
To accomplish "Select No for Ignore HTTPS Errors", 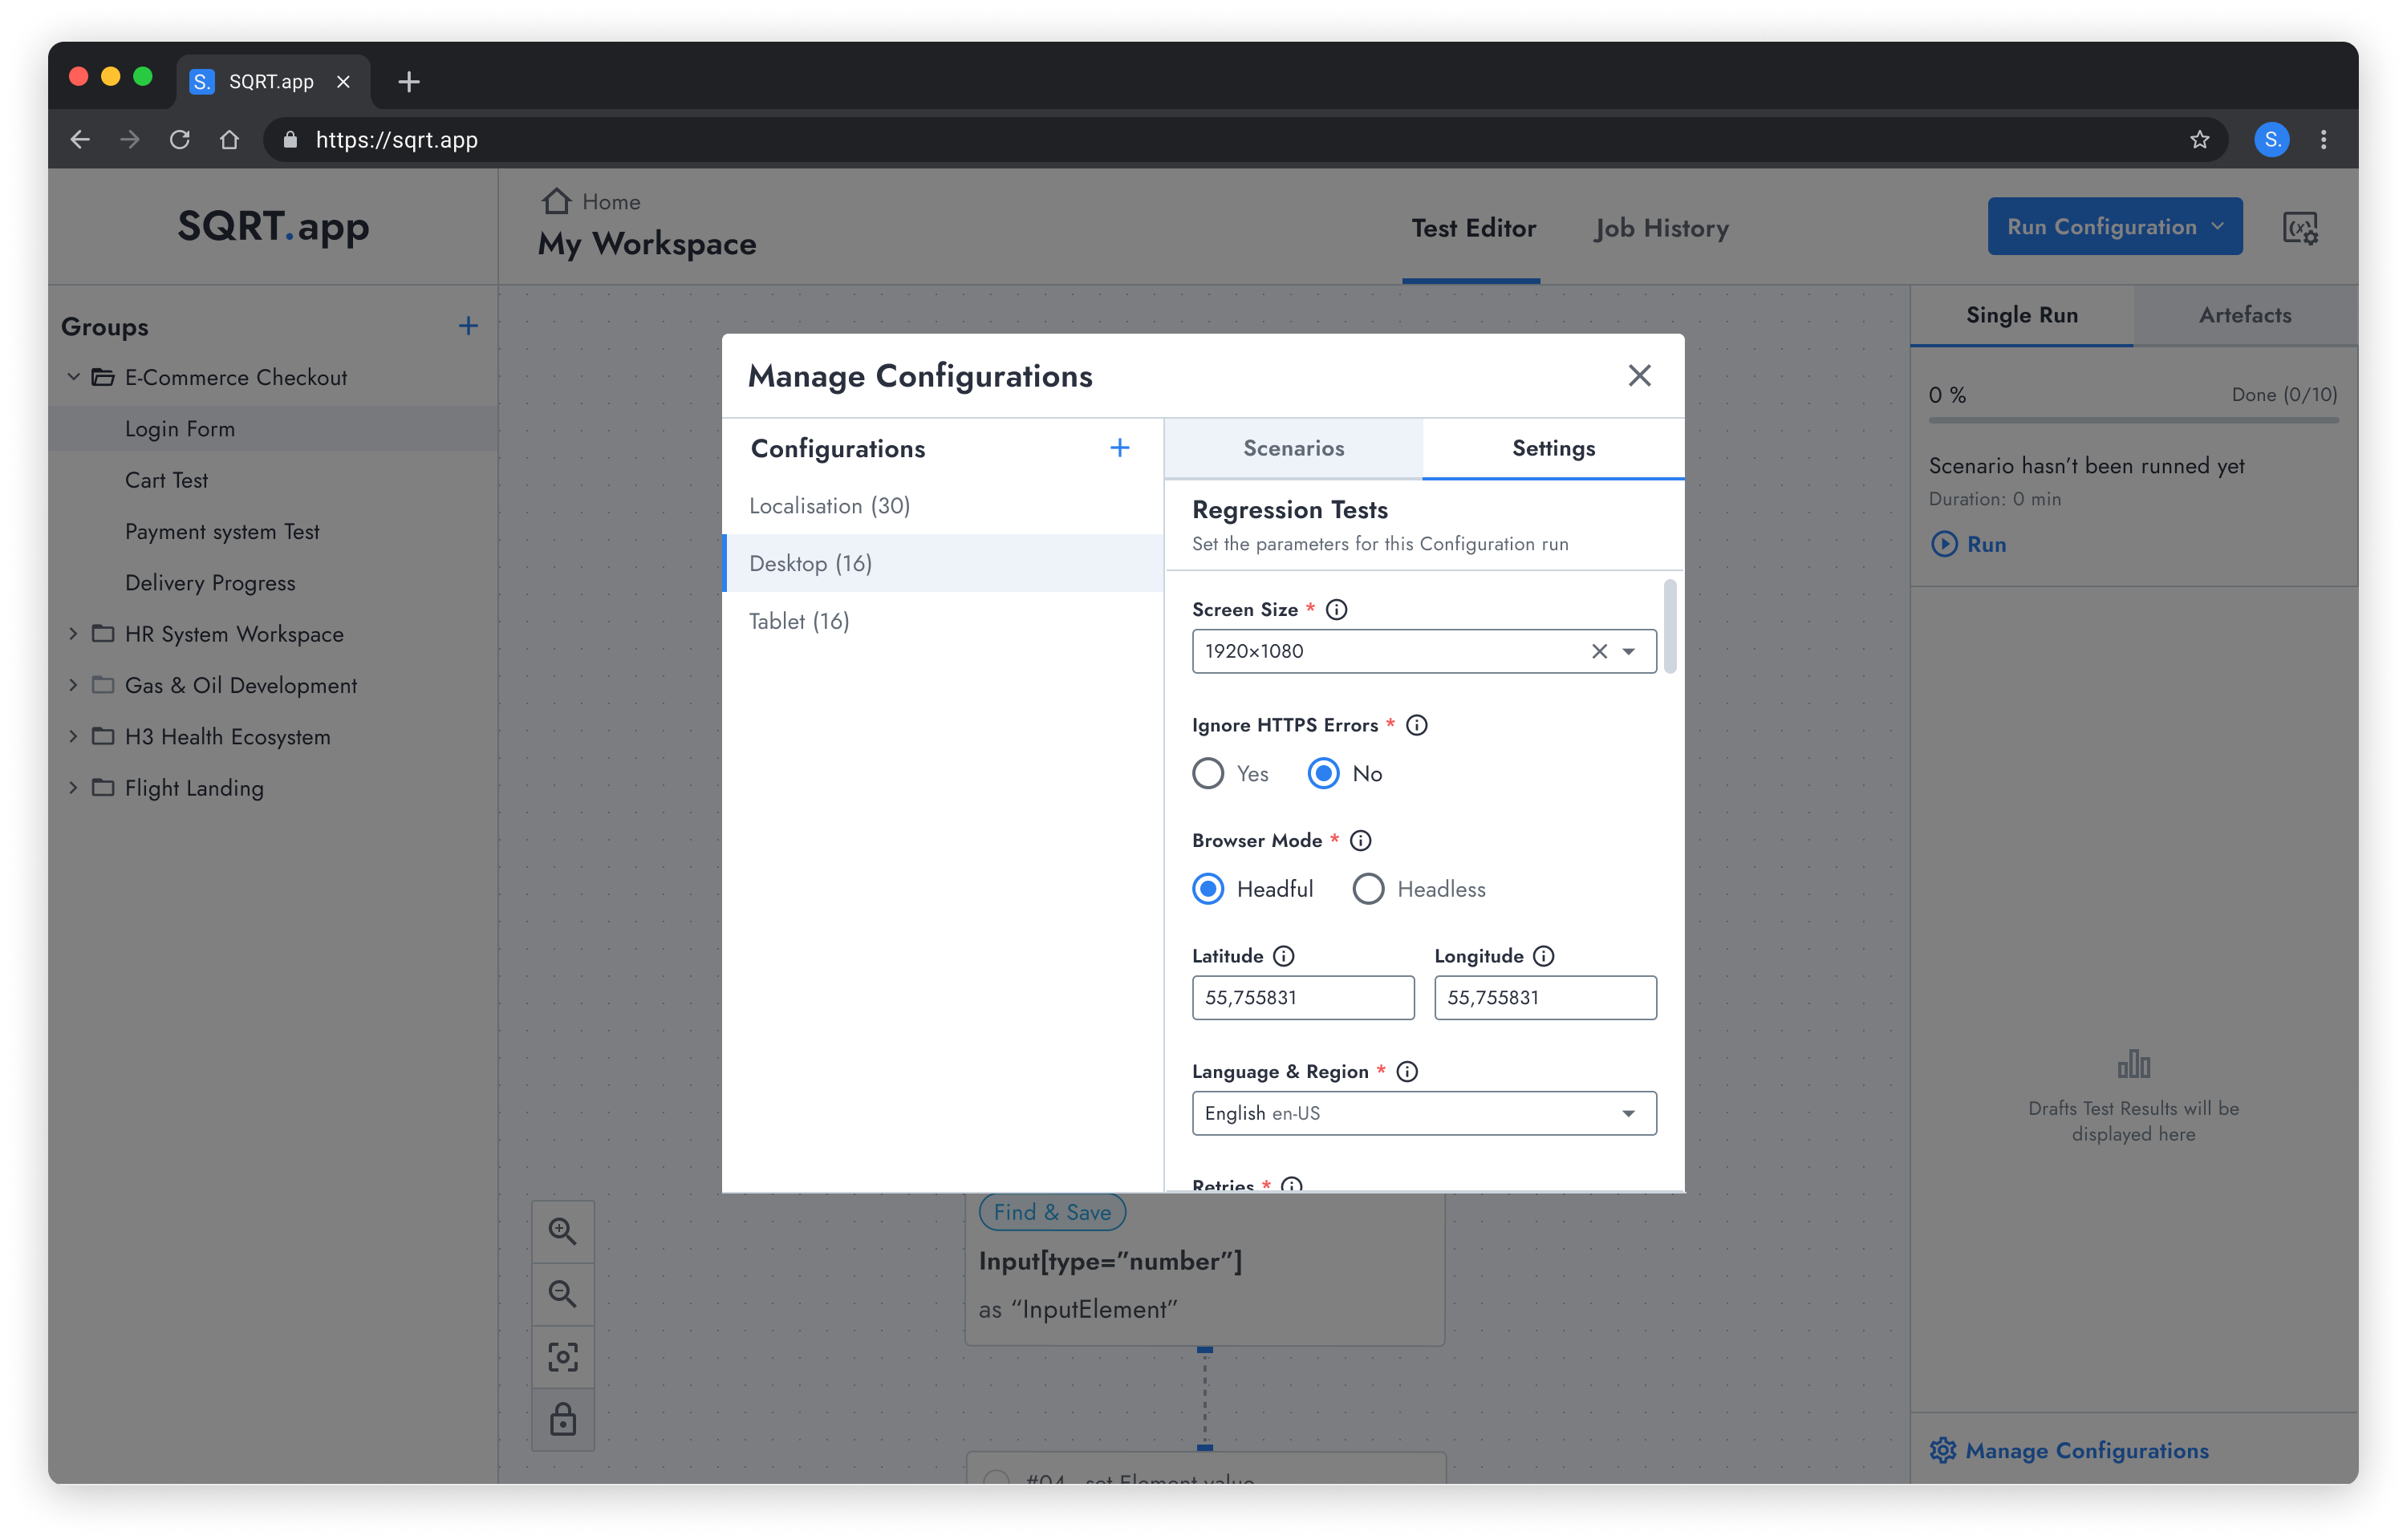I will 1323,774.
